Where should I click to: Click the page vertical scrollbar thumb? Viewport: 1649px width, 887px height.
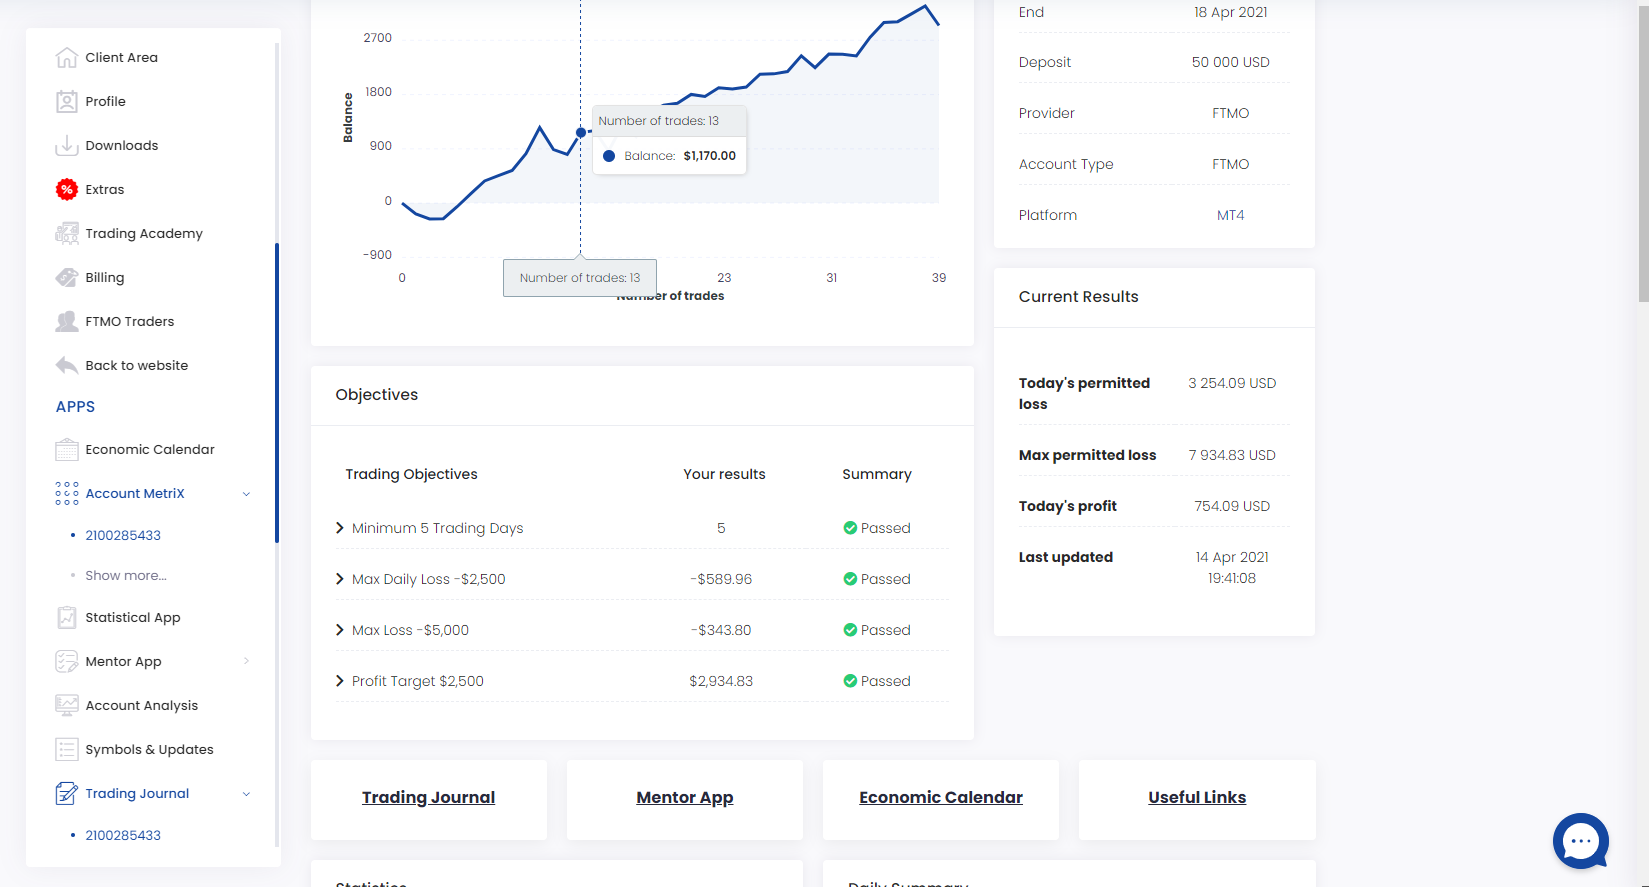(x=1643, y=150)
